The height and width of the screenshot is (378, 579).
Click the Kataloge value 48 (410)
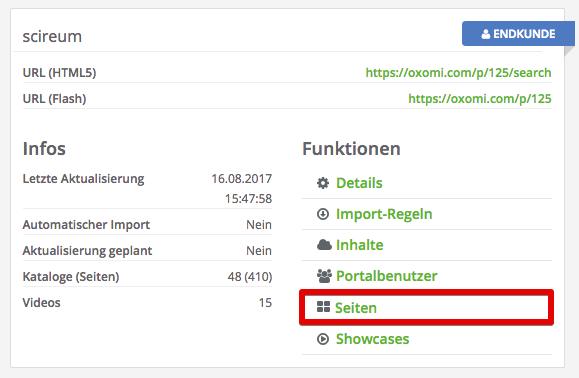coord(250,276)
